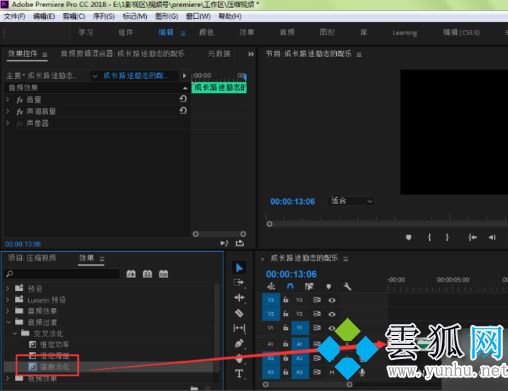This screenshot has width=508, height=391.
Task: Select the Ripple Edit tool
Action: 239,298
